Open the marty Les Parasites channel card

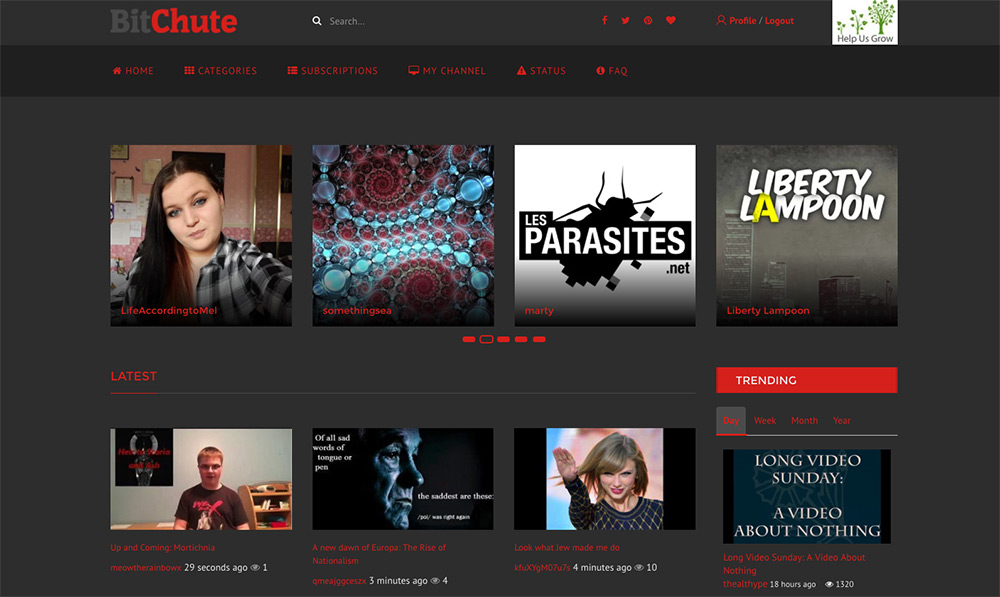(605, 235)
